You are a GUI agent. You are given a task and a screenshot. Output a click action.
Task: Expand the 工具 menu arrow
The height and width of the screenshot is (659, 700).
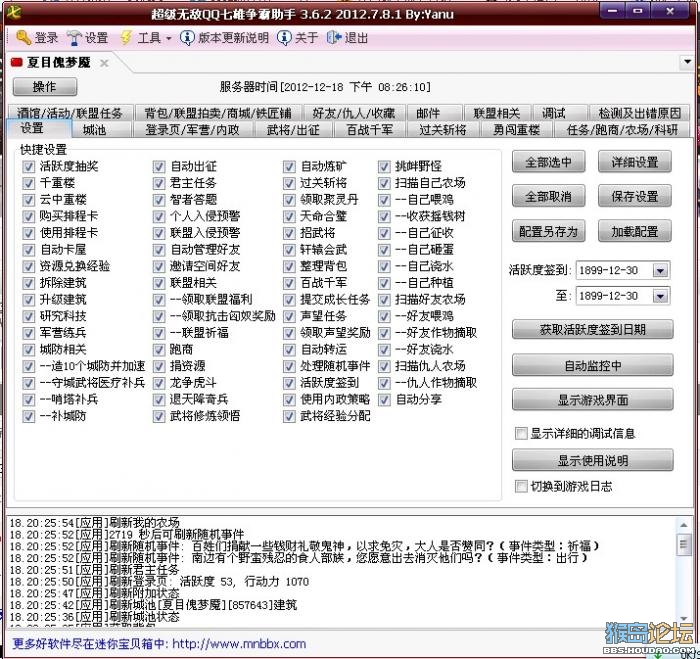(169, 39)
